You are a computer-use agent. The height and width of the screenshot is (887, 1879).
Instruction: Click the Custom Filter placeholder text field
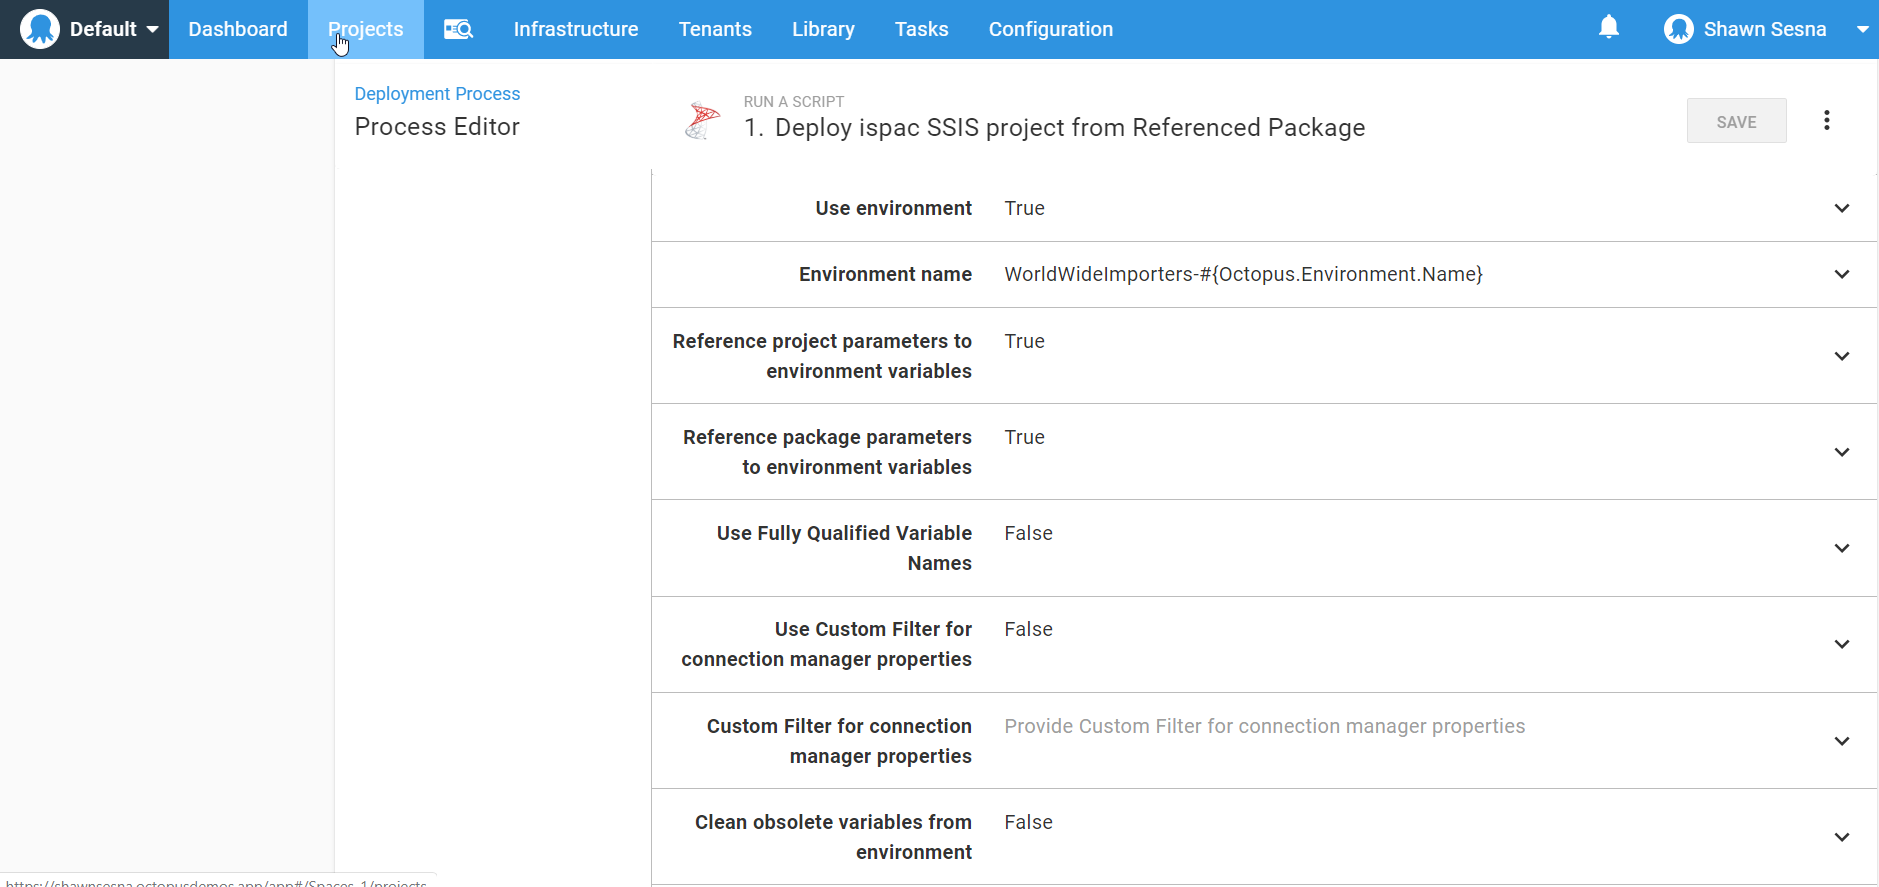tap(1264, 726)
